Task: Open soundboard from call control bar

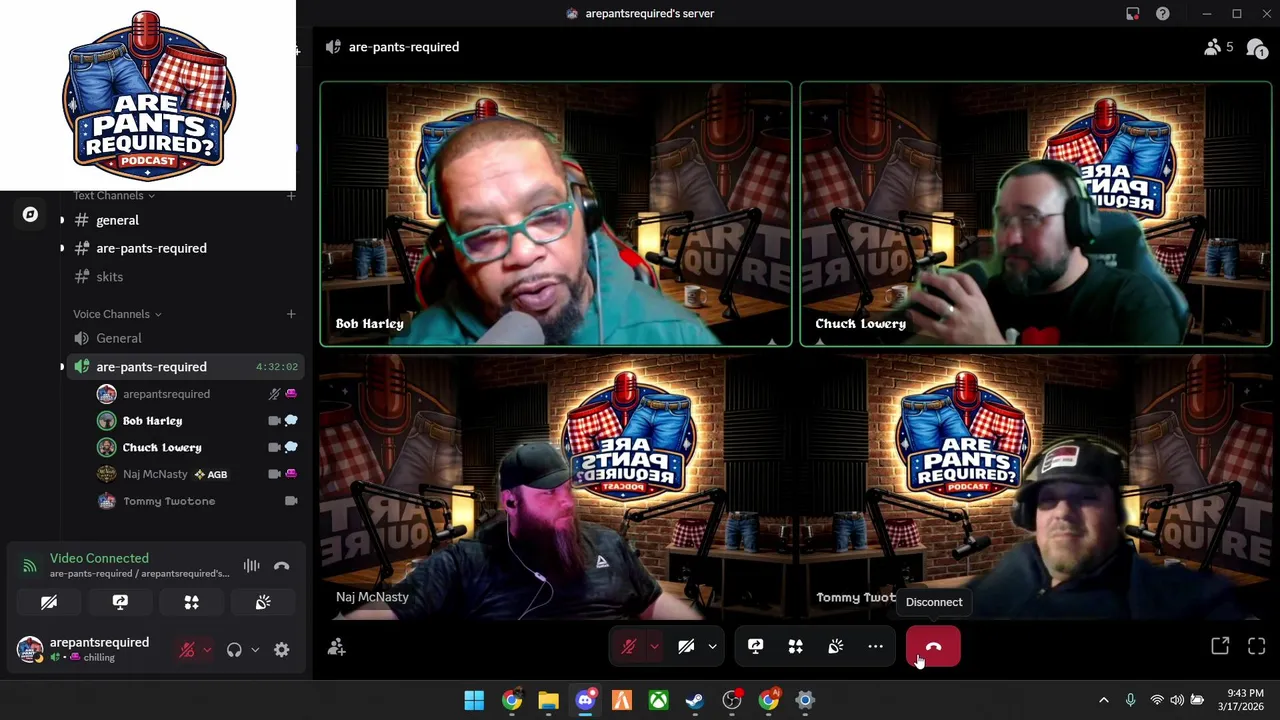Action: pyautogui.click(x=835, y=647)
